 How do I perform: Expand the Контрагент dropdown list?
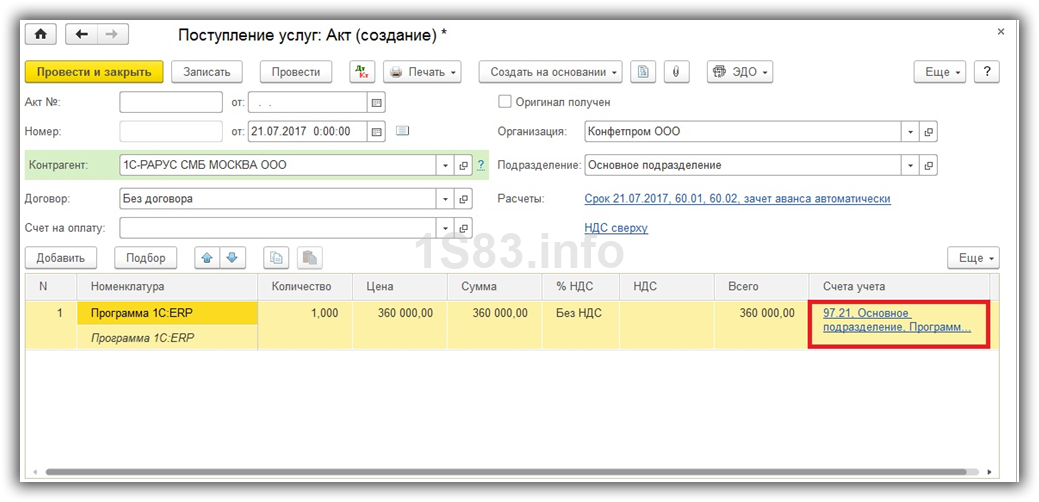point(444,165)
